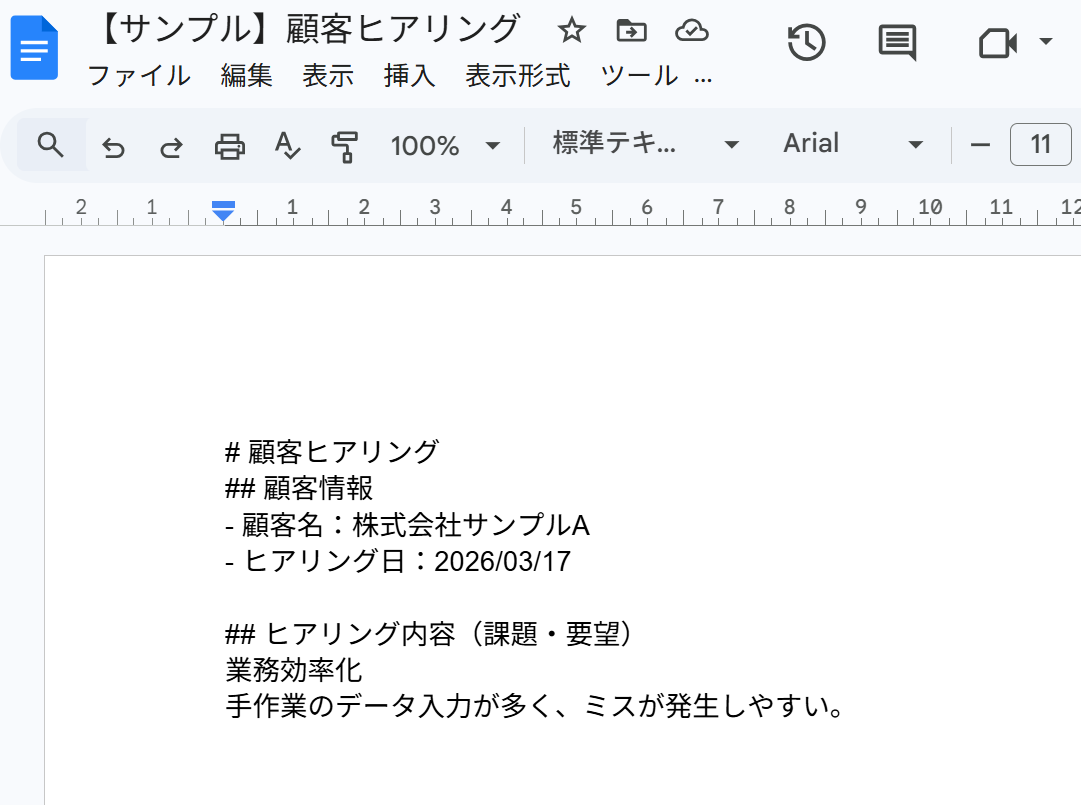
Task: Open the 100% zoom dropdown
Action: point(445,145)
